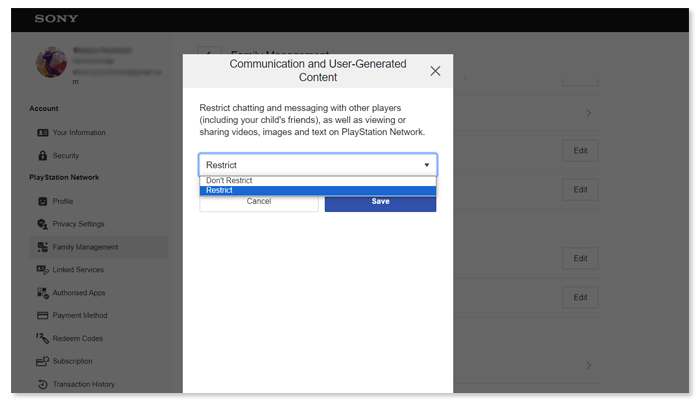This screenshot has height=400, width=700.
Task: Select Family Management in sidebar
Action: (x=99, y=247)
